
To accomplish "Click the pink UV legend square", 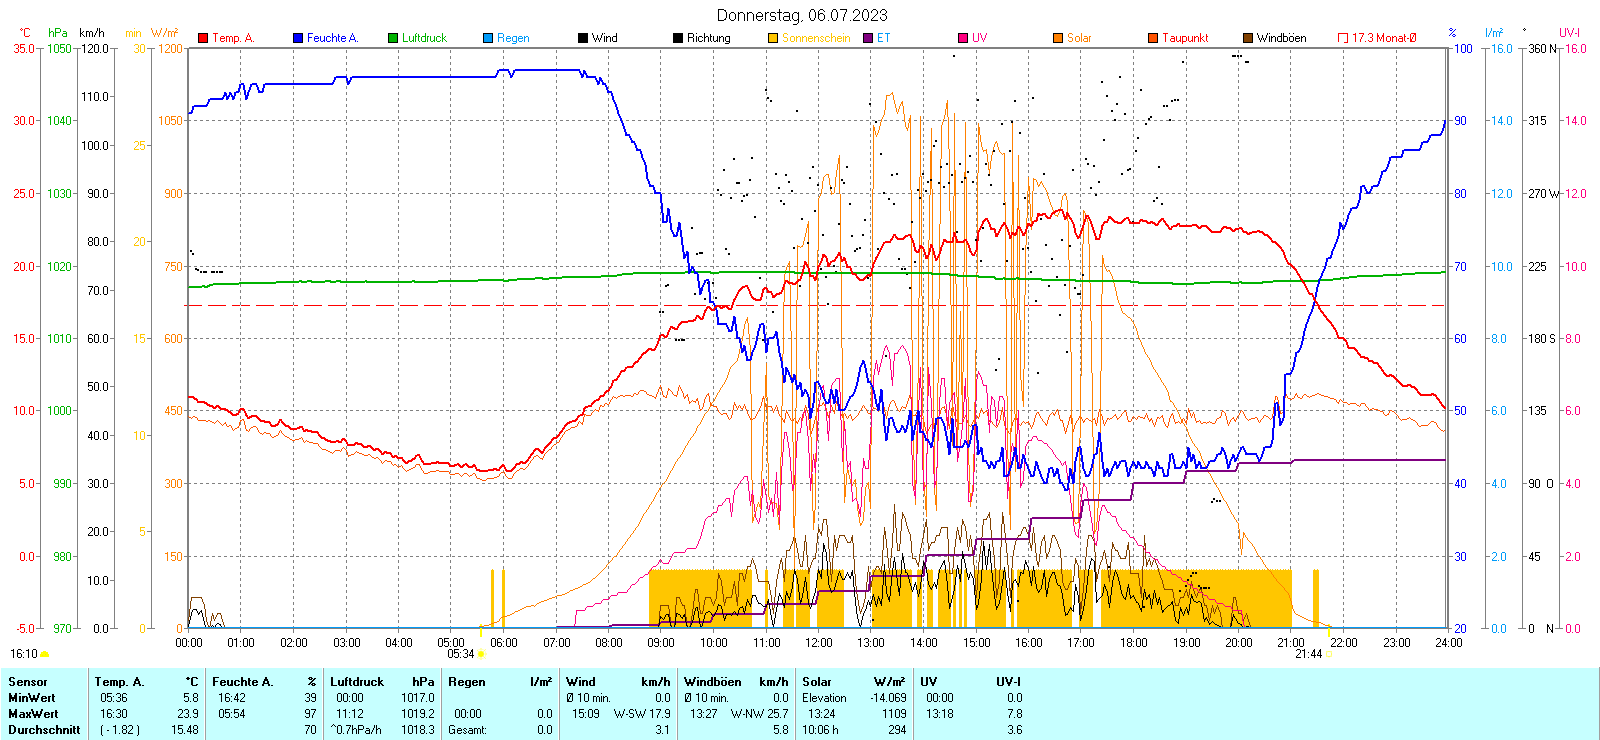I will pos(963,38).
